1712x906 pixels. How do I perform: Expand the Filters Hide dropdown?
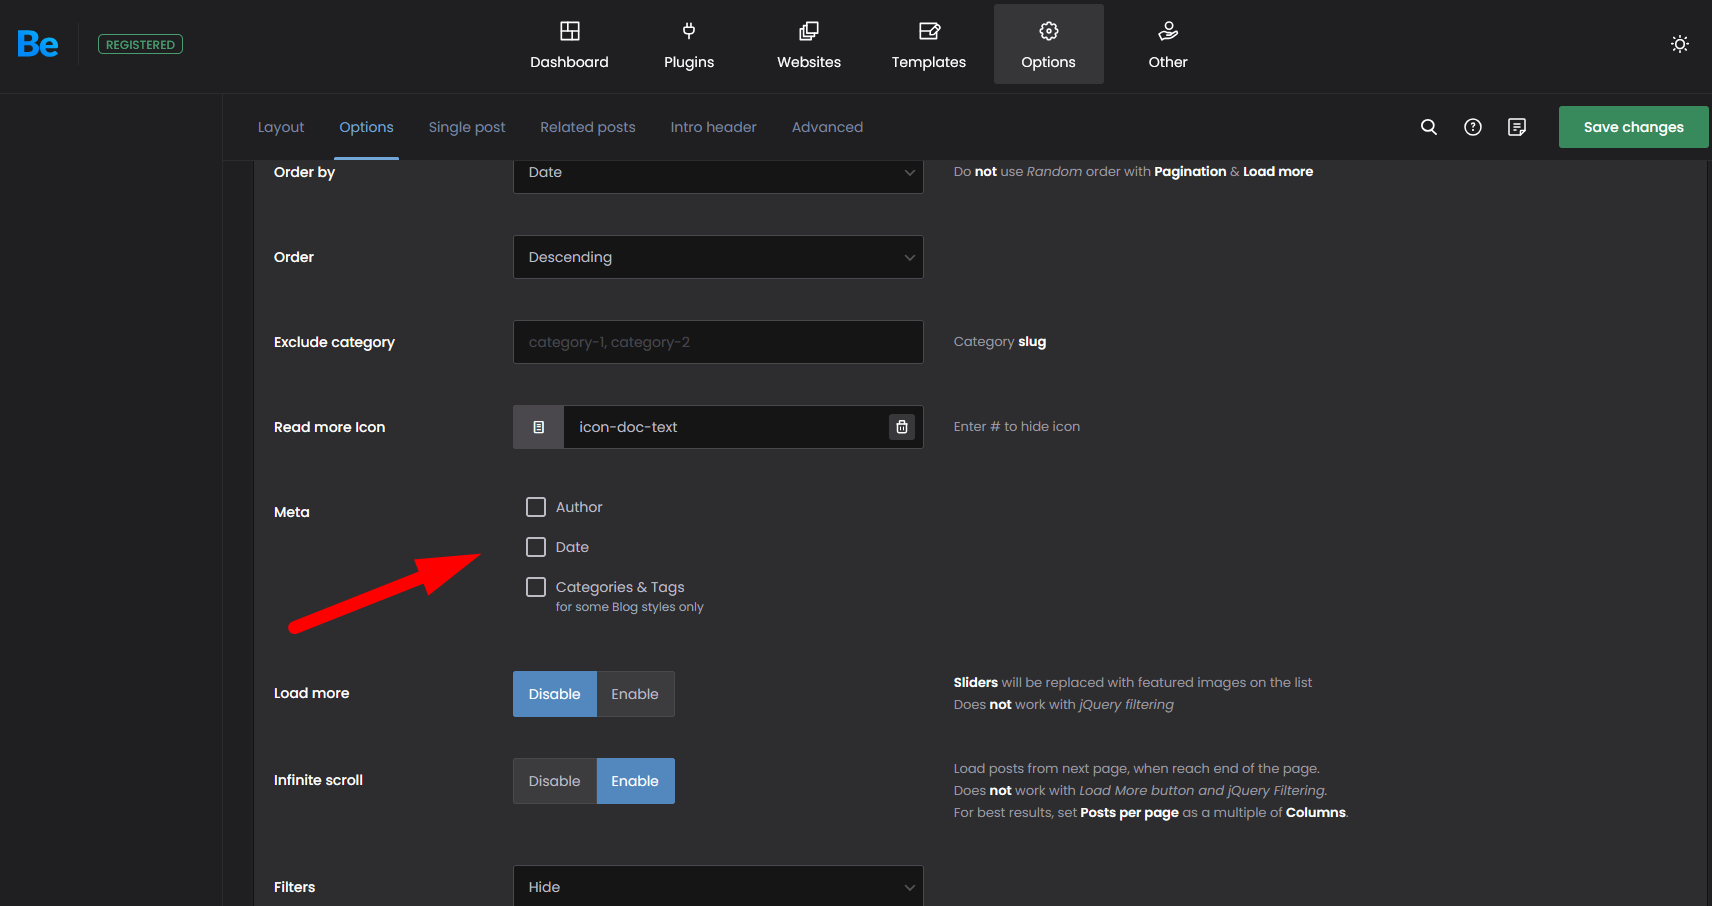point(717,886)
